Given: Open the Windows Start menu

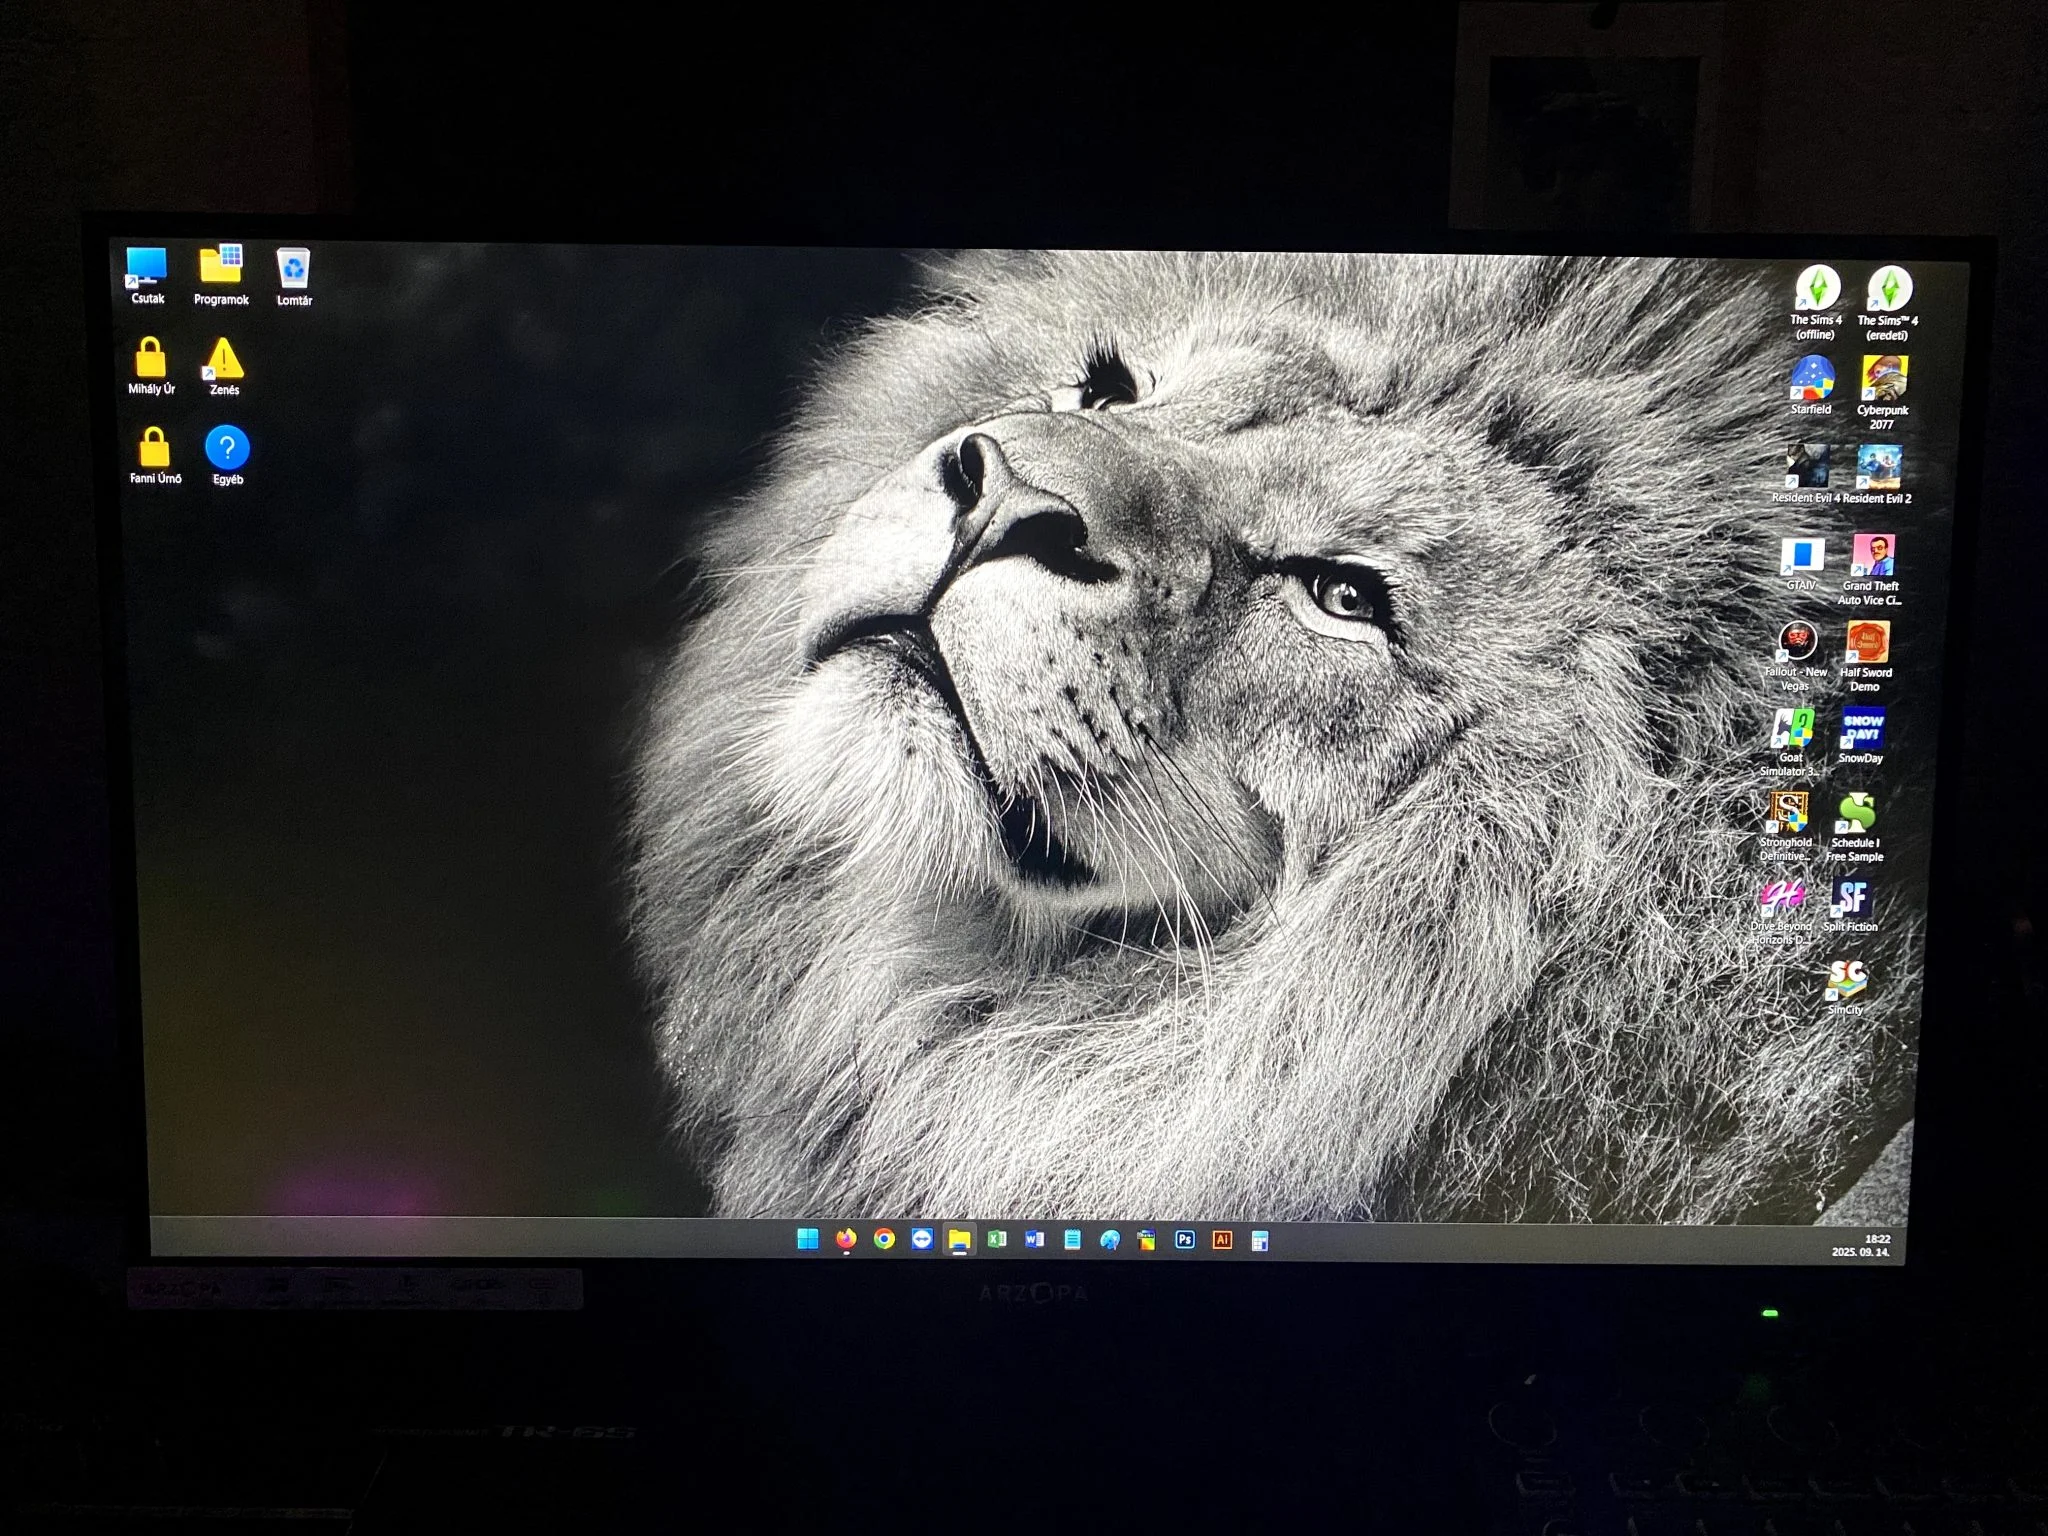Looking at the screenshot, I should click(807, 1239).
